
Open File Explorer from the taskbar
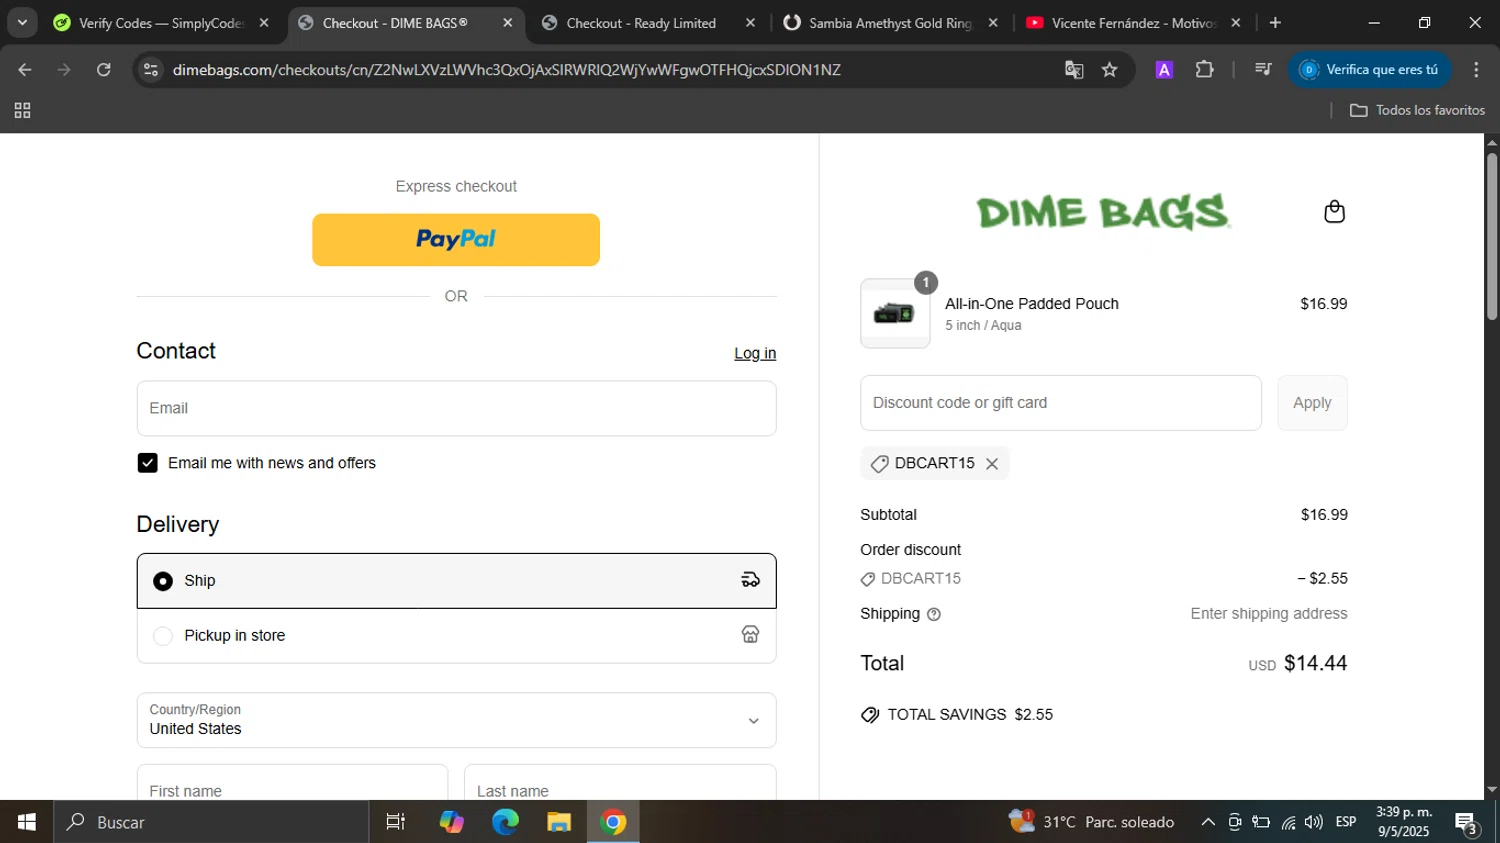pyautogui.click(x=559, y=822)
